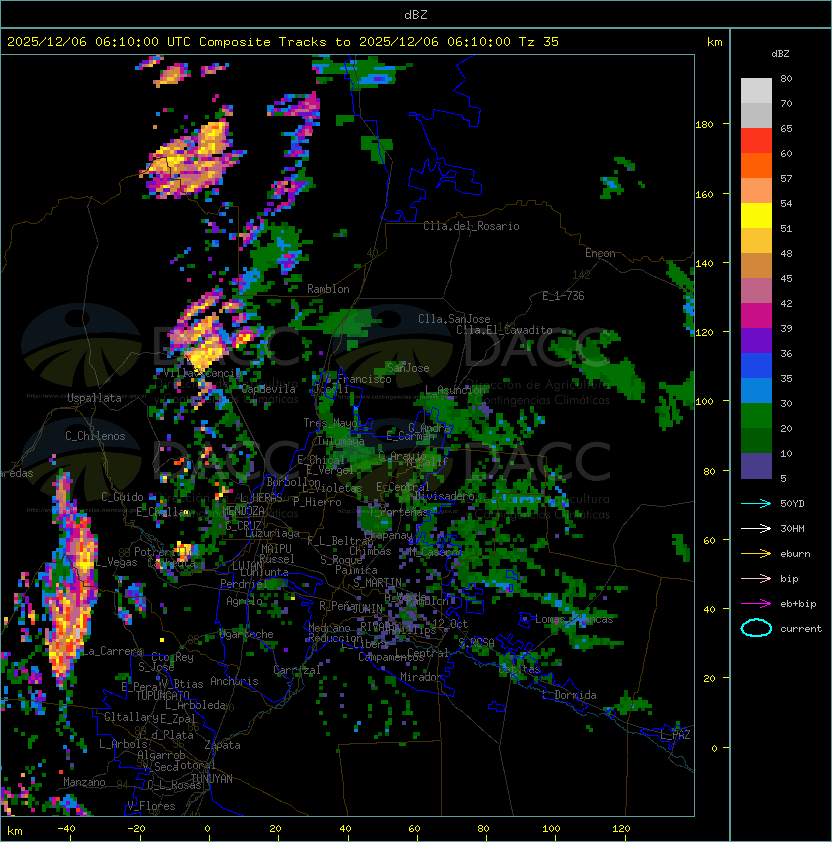The height and width of the screenshot is (842, 832).
Task: Click the light blue 30-35 dBZ swatch
Action: tap(756, 390)
